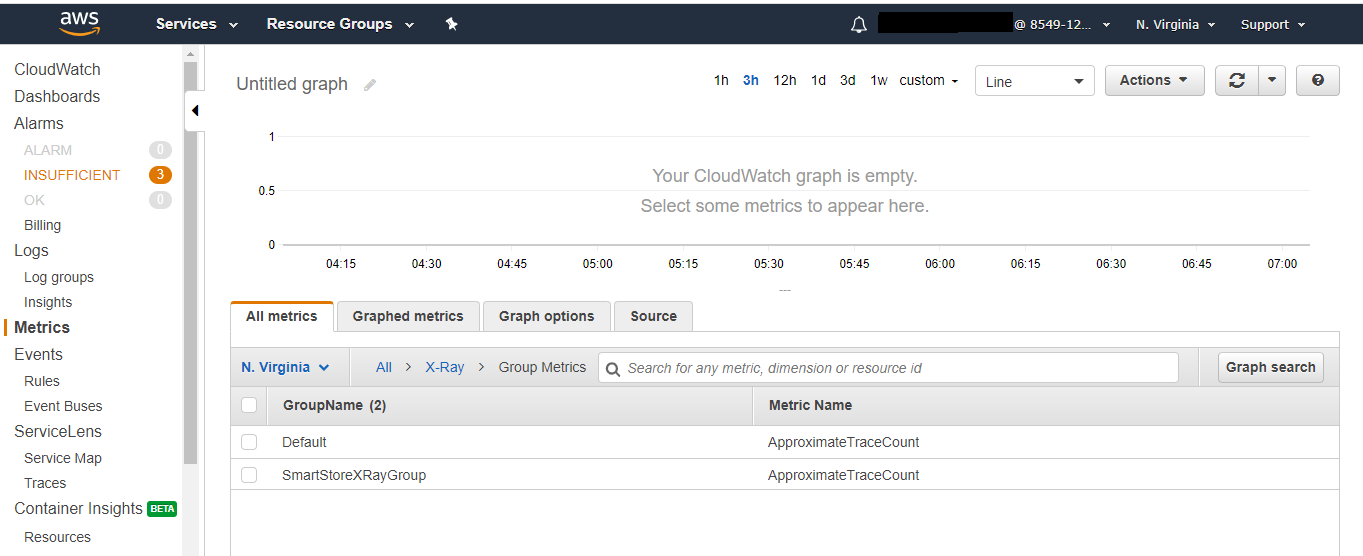Click the pin shortcut icon in header

pyautogui.click(x=451, y=24)
